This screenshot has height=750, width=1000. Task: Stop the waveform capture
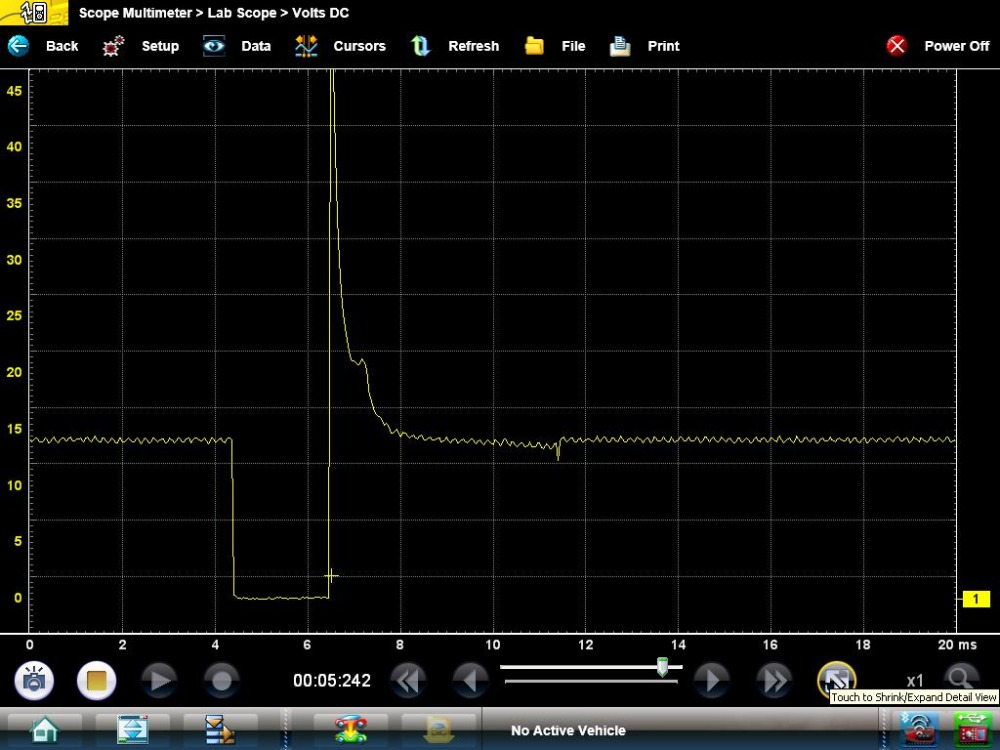coord(97,681)
